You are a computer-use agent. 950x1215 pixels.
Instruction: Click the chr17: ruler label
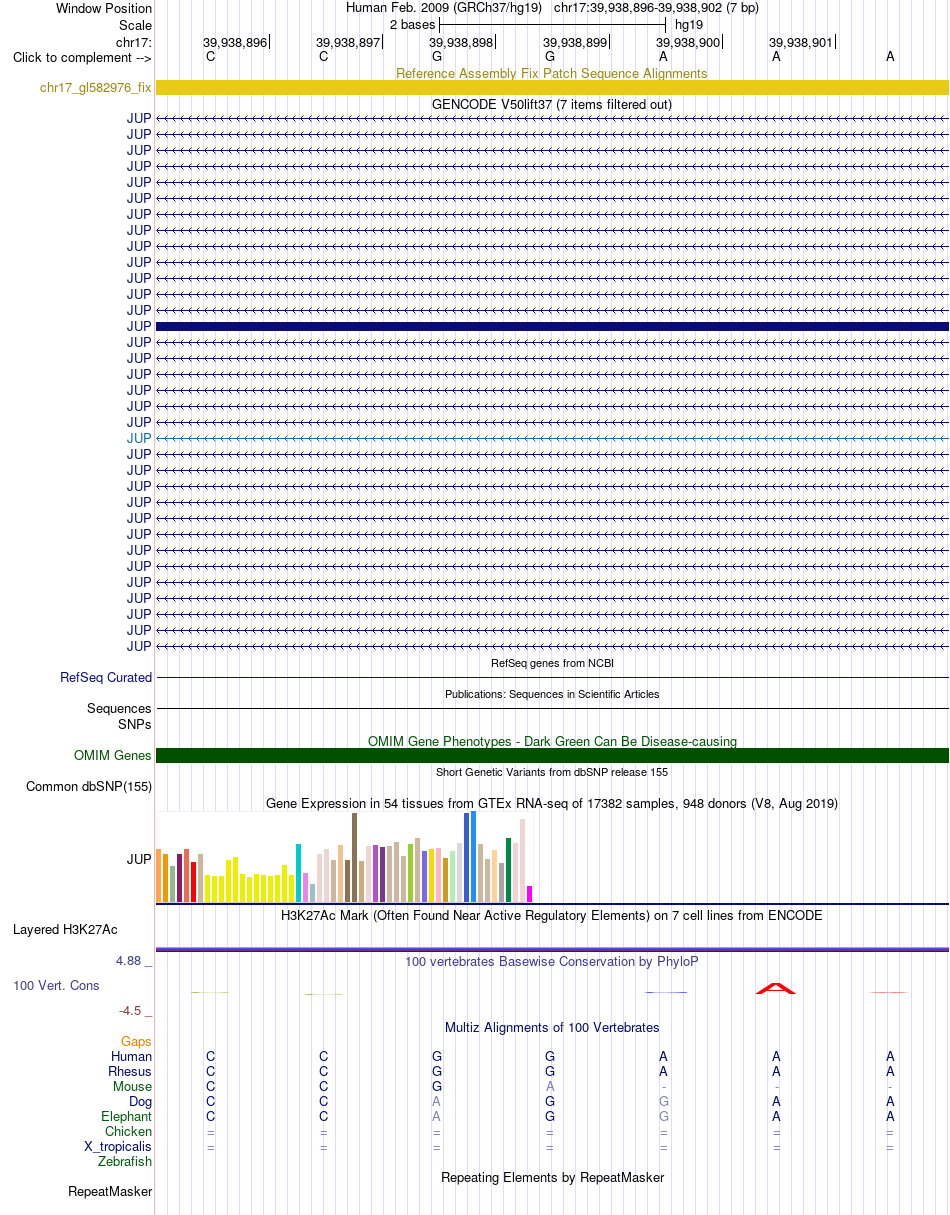pos(133,42)
